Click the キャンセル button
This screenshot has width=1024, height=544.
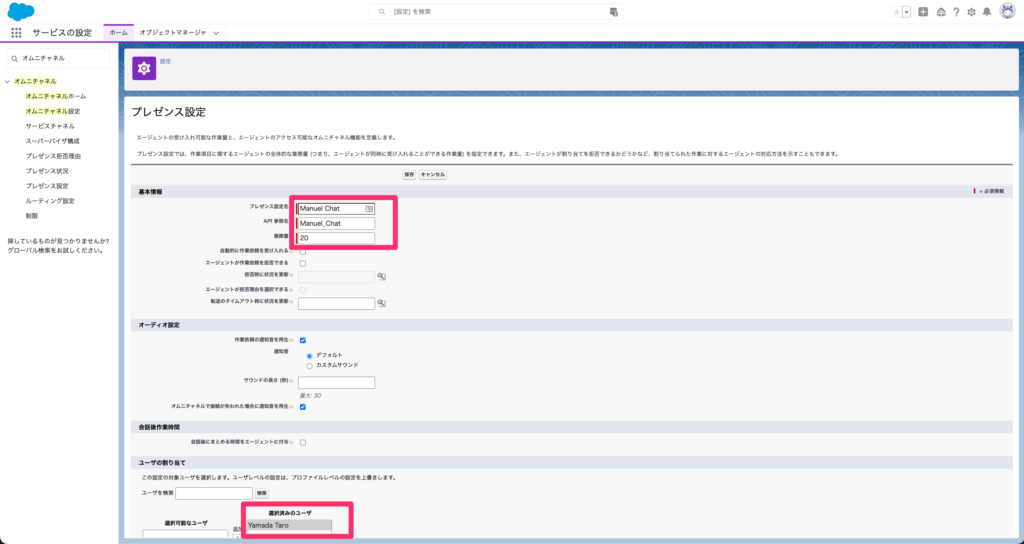tap(433, 174)
